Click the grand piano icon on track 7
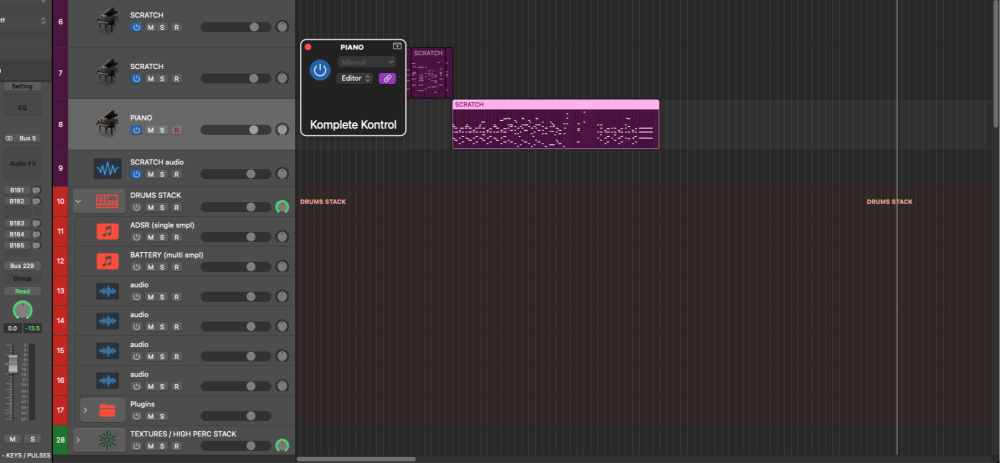Image resolution: width=1000 pixels, height=463 pixels. [x=107, y=73]
